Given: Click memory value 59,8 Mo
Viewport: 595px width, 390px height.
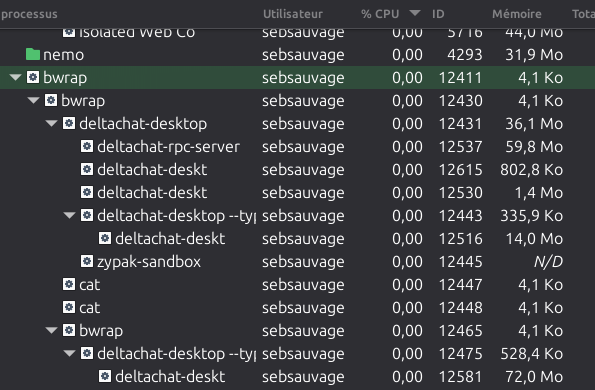Looking at the screenshot, I should (534, 147).
